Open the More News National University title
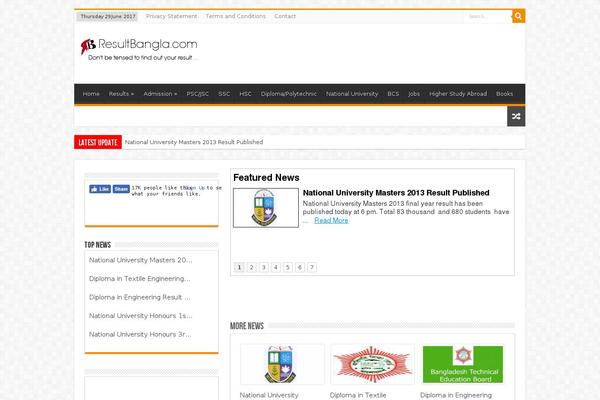Image resolution: width=600 pixels, height=400 pixels. (x=269, y=395)
